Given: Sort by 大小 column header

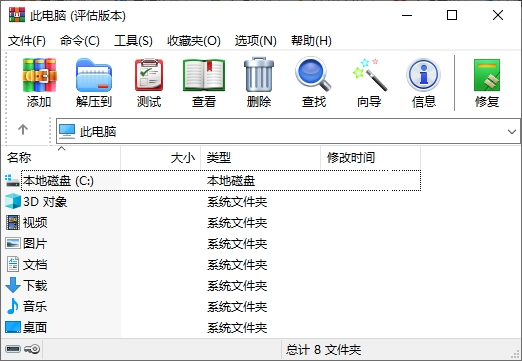Looking at the screenshot, I should [161, 157].
